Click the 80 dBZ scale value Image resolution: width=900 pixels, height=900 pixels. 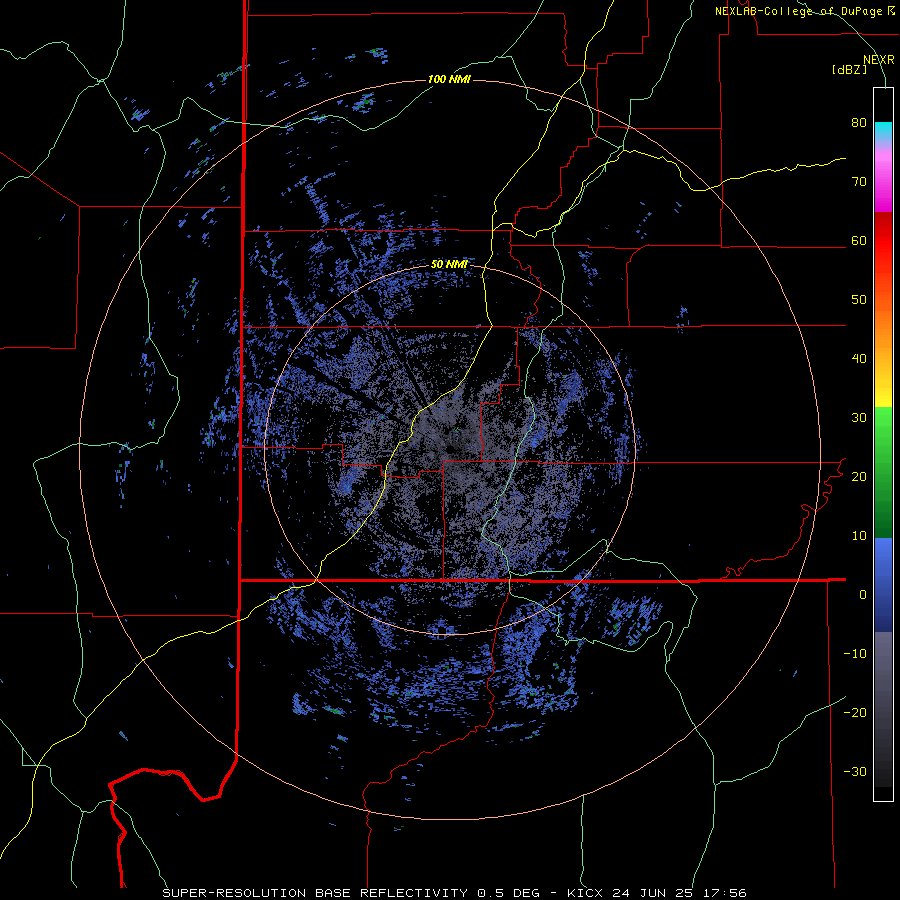click(x=859, y=122)
